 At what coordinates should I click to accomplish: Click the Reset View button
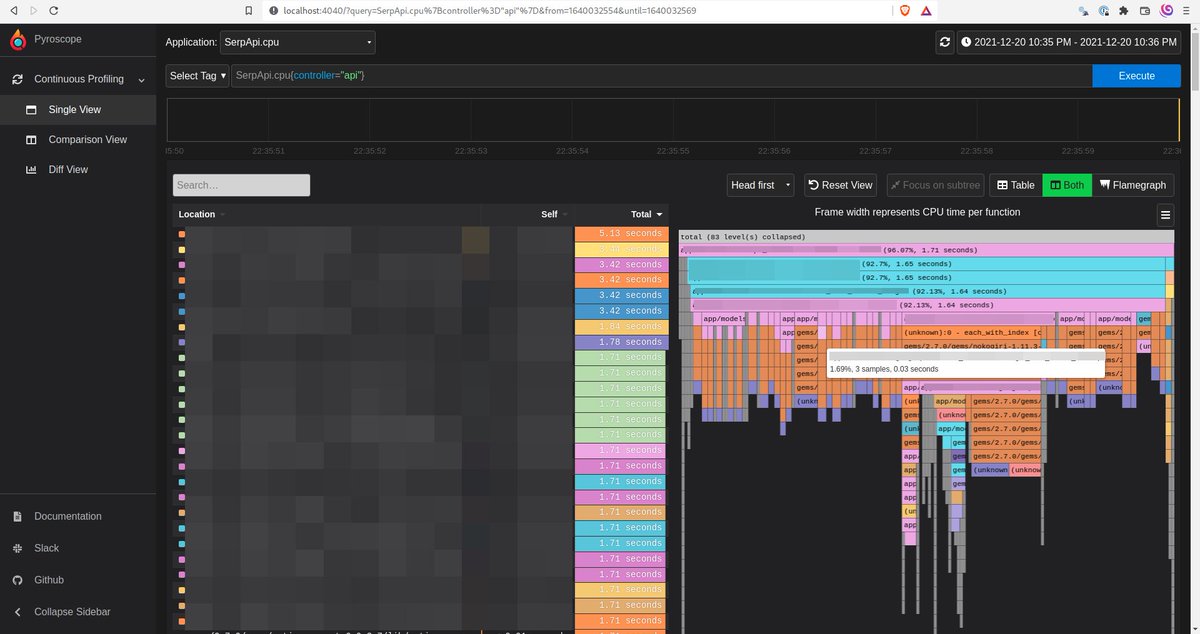tap(841, 185)
